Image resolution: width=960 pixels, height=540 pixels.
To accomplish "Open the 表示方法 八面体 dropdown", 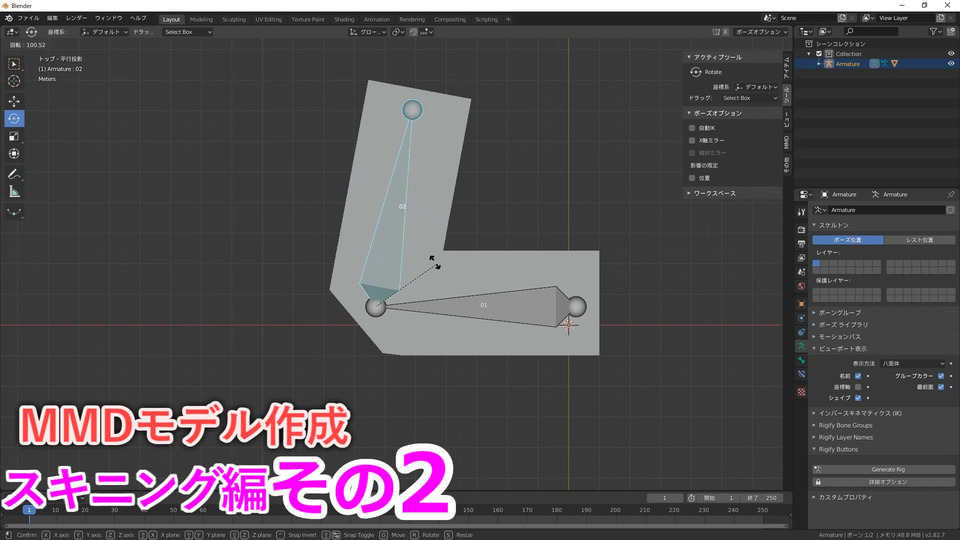I will click(x=912, y=364).
